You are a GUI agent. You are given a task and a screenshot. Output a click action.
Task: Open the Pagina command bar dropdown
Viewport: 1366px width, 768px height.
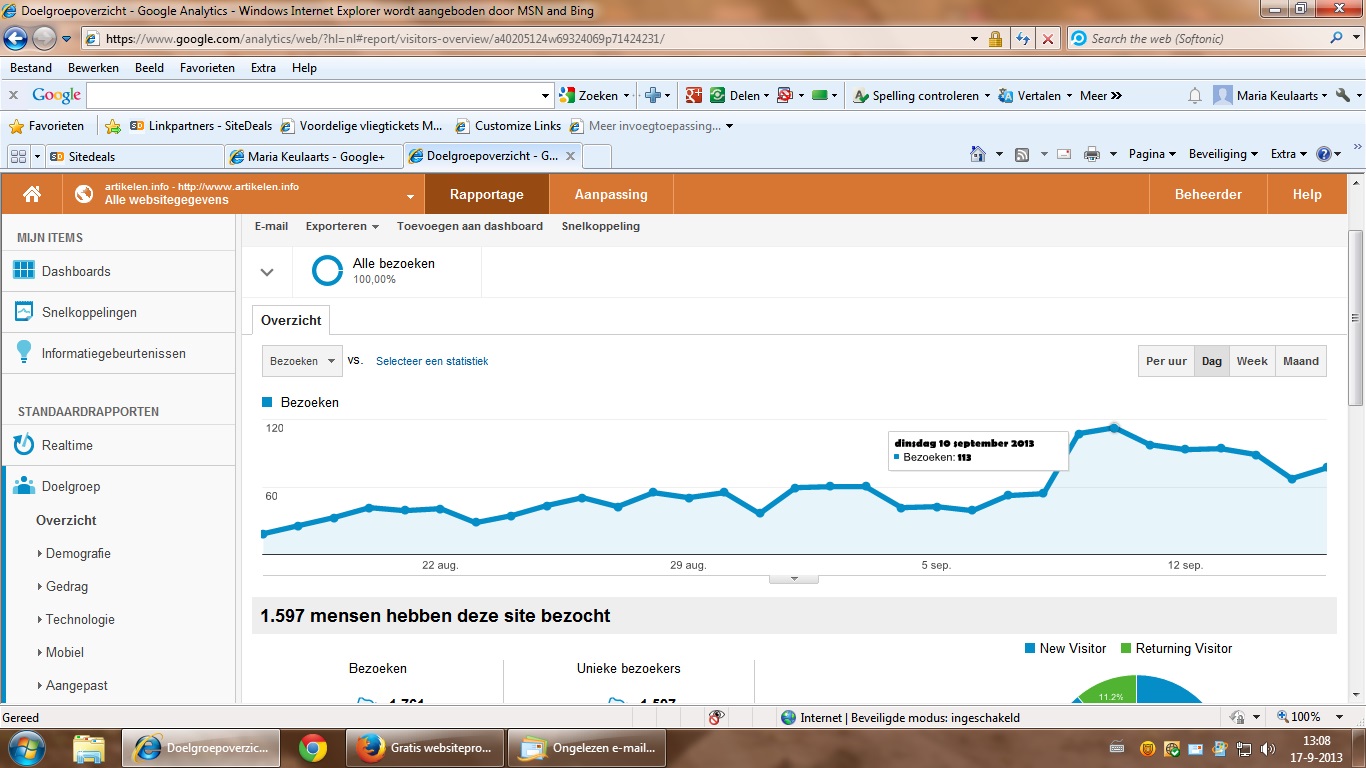click(x=1153, y=154)
